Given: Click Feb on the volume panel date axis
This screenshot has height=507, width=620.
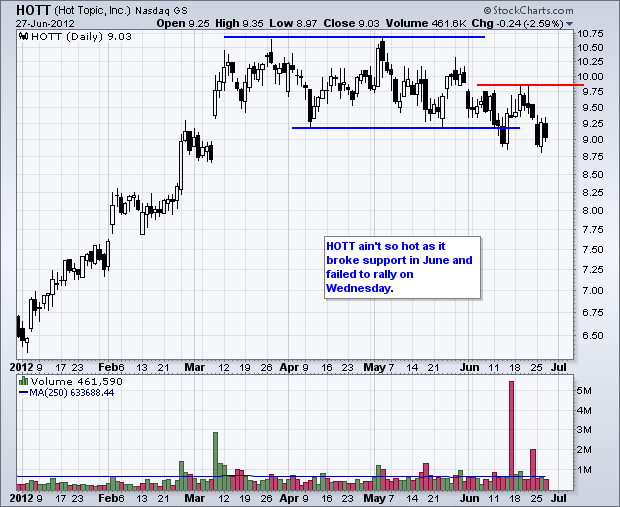Looking at the screenshot, I should (108, 498).
